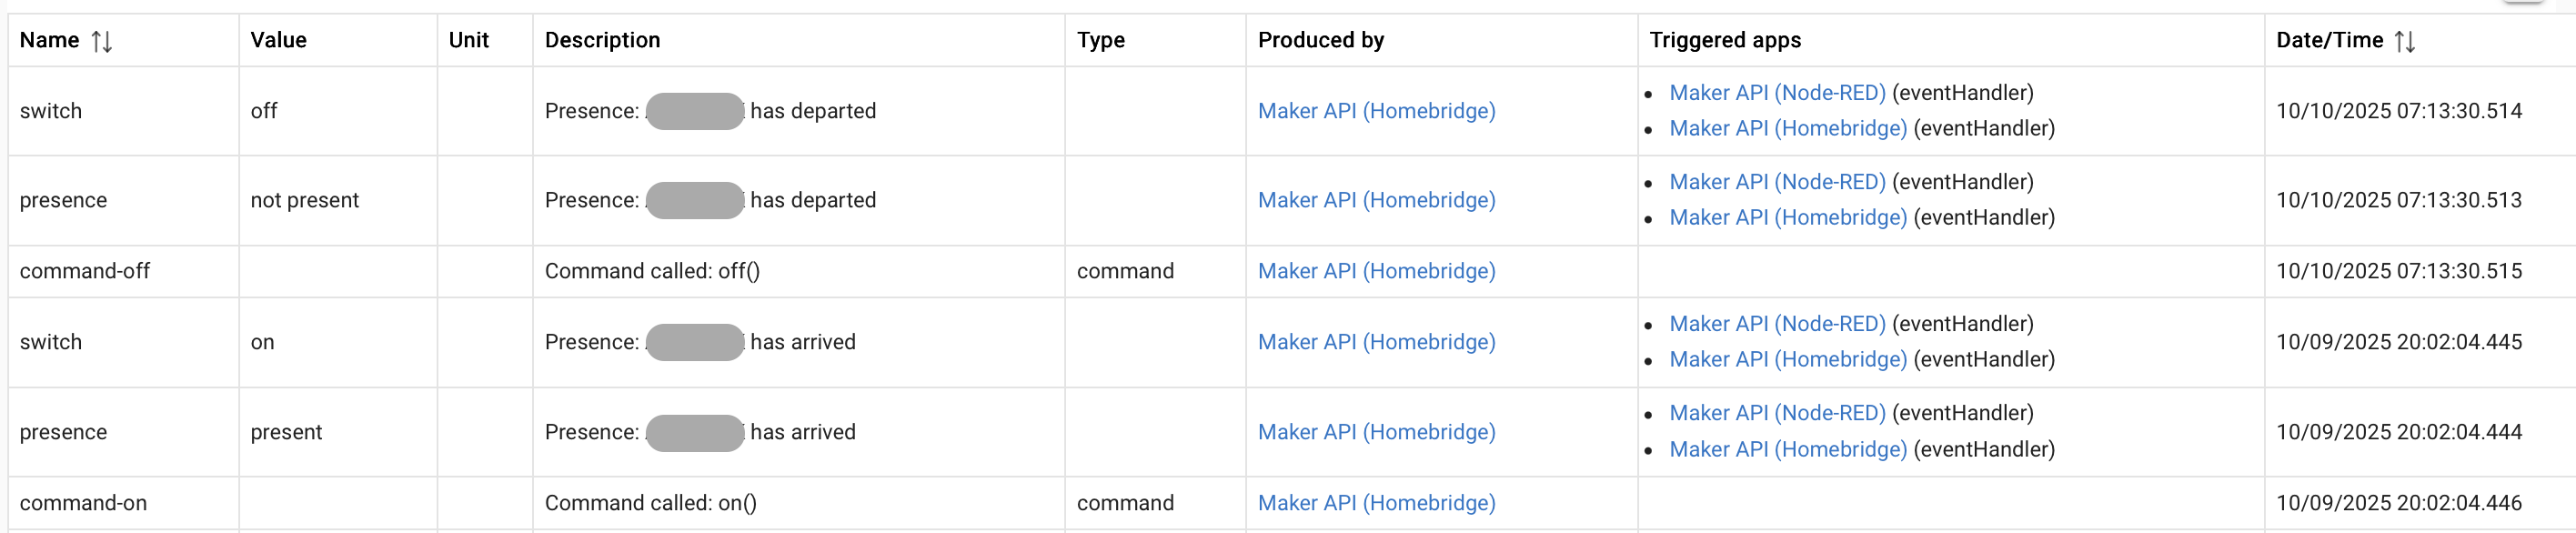The height and width of the screenshot is (533, 2576).
Task: Click the sort arrows next to Name
Action: pos(101,41)
